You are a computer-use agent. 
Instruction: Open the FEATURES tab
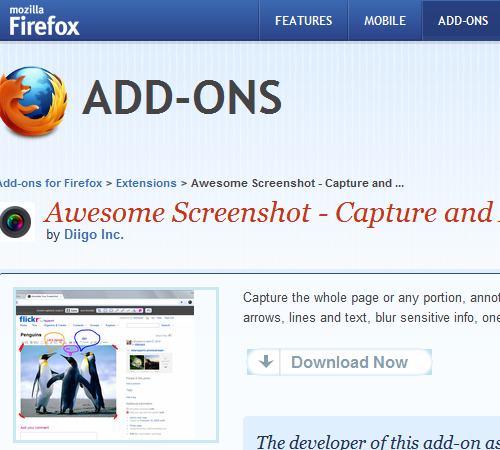coord(304,21)
